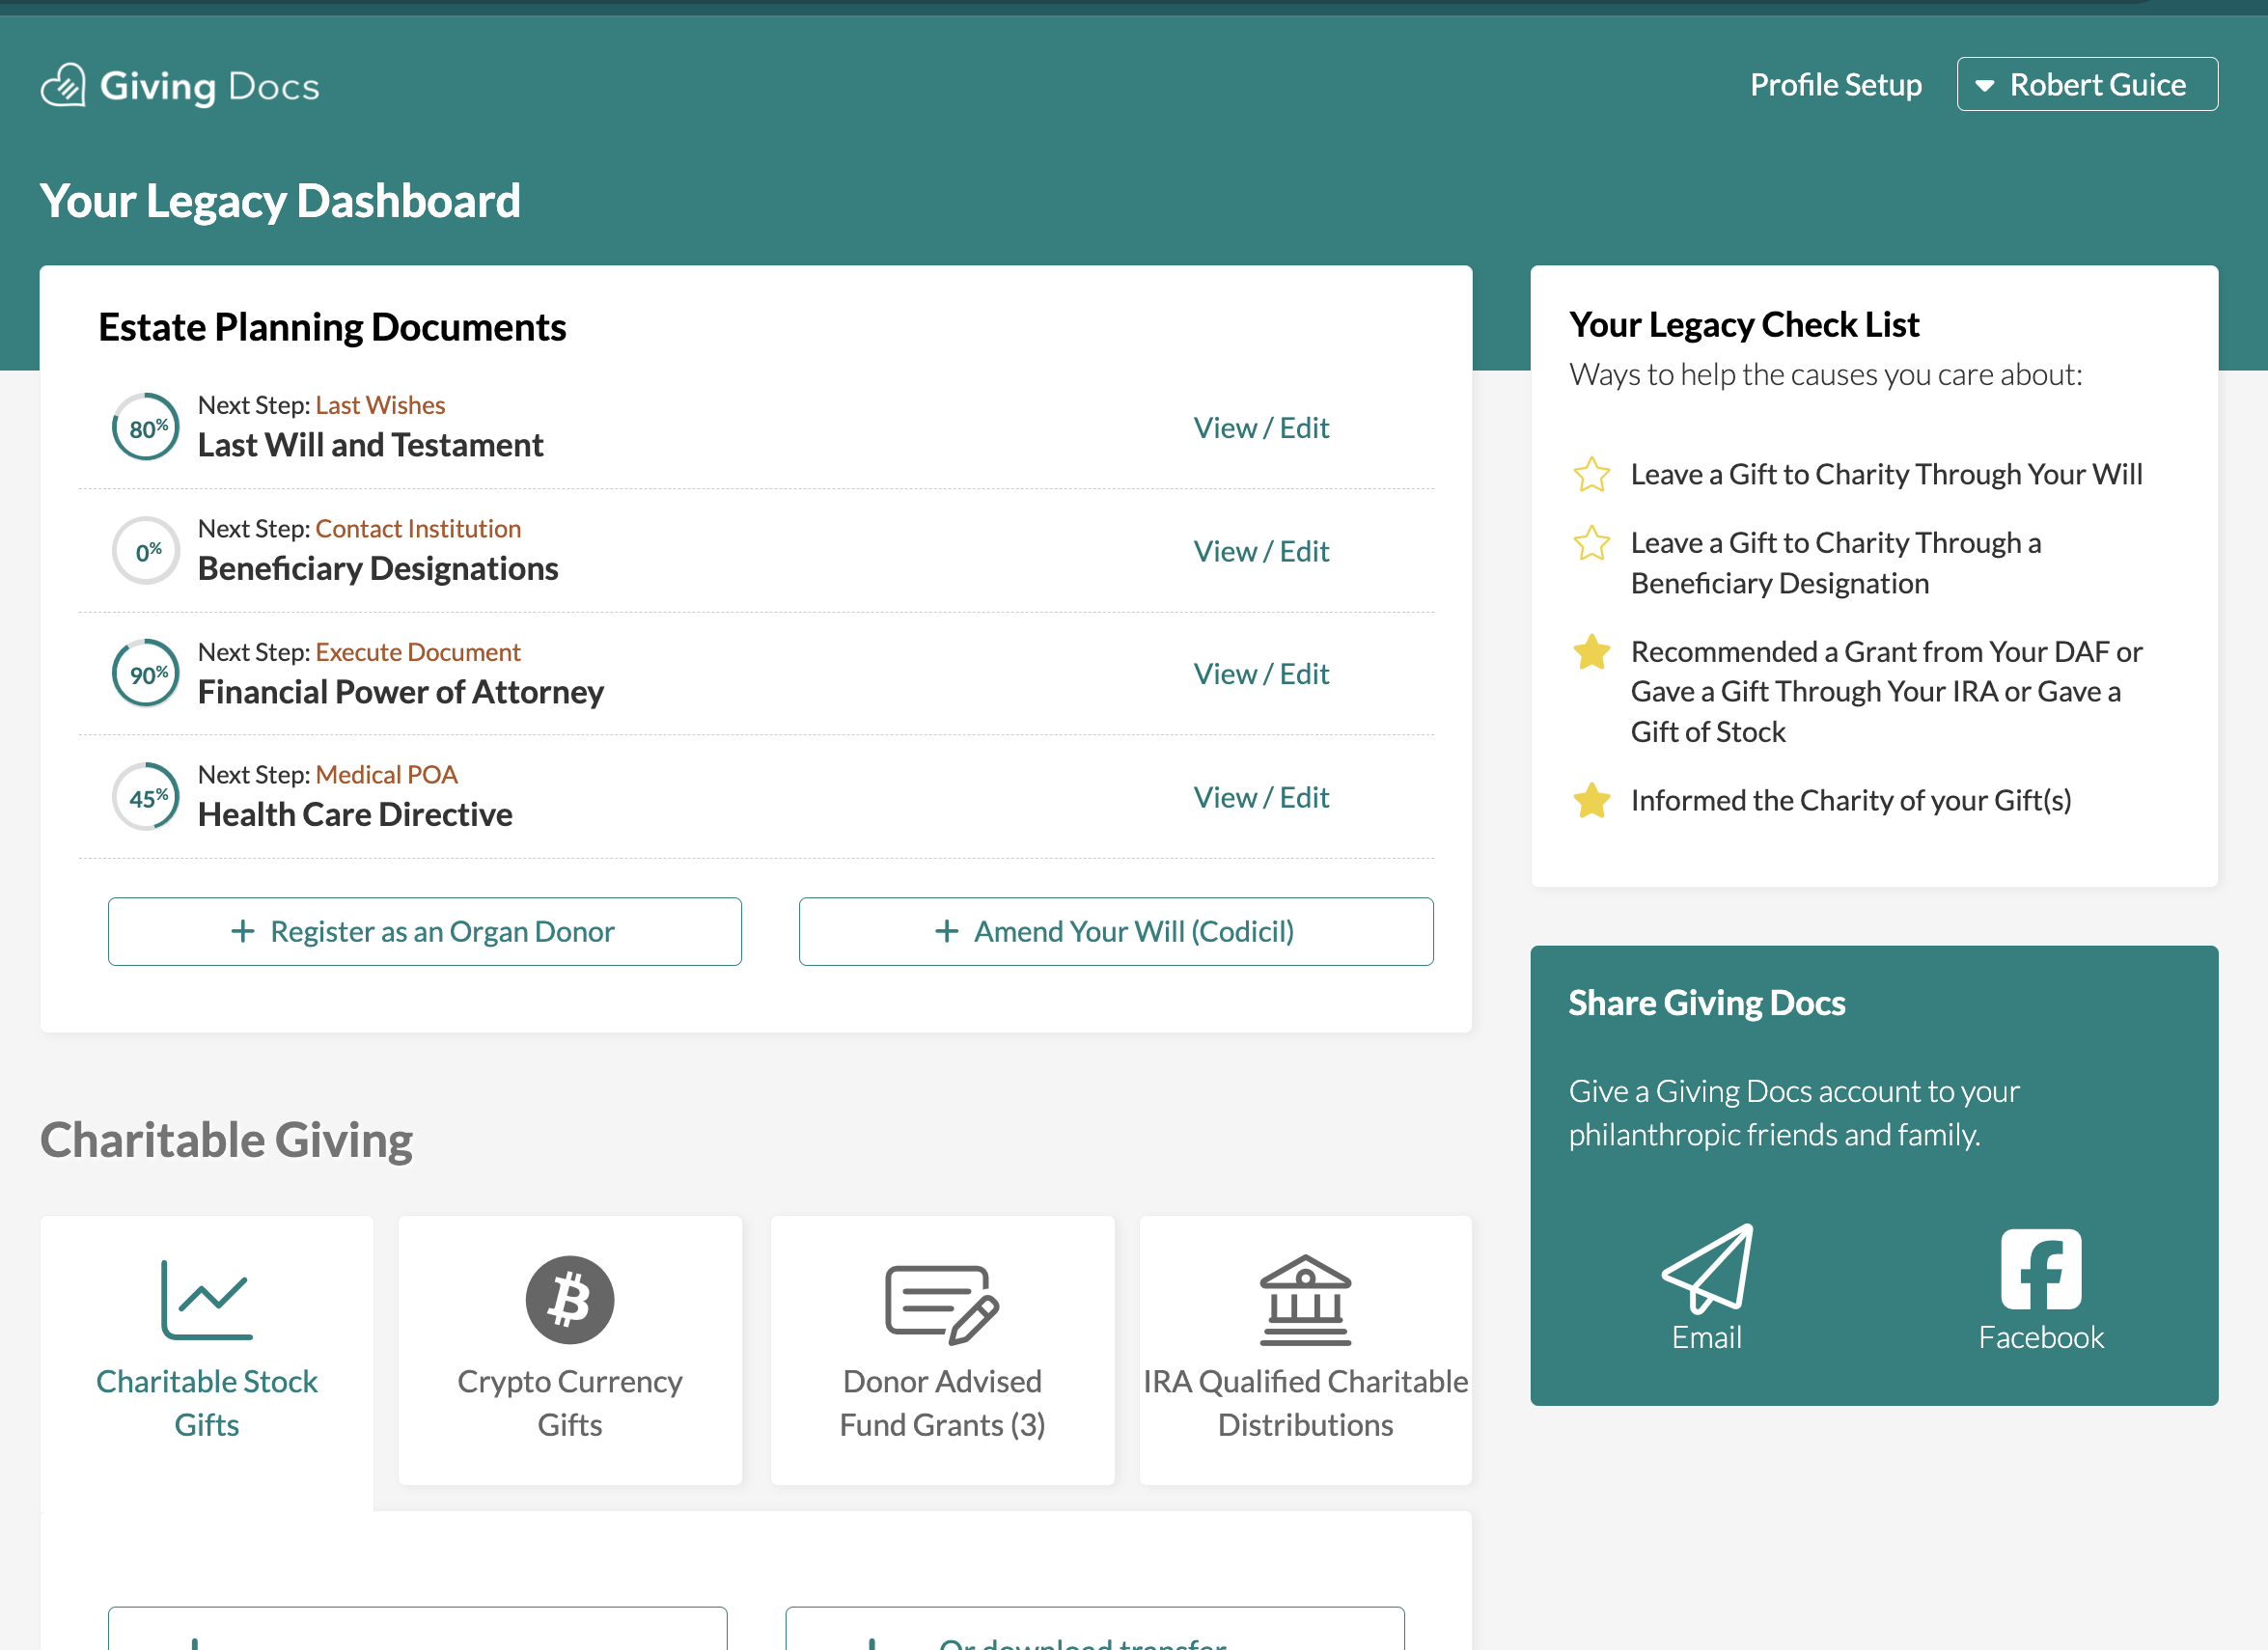Click the 90% Financial Power of Attorney progress circle
This screenshot has width=2268, height=1650.
tap(146, 674)
